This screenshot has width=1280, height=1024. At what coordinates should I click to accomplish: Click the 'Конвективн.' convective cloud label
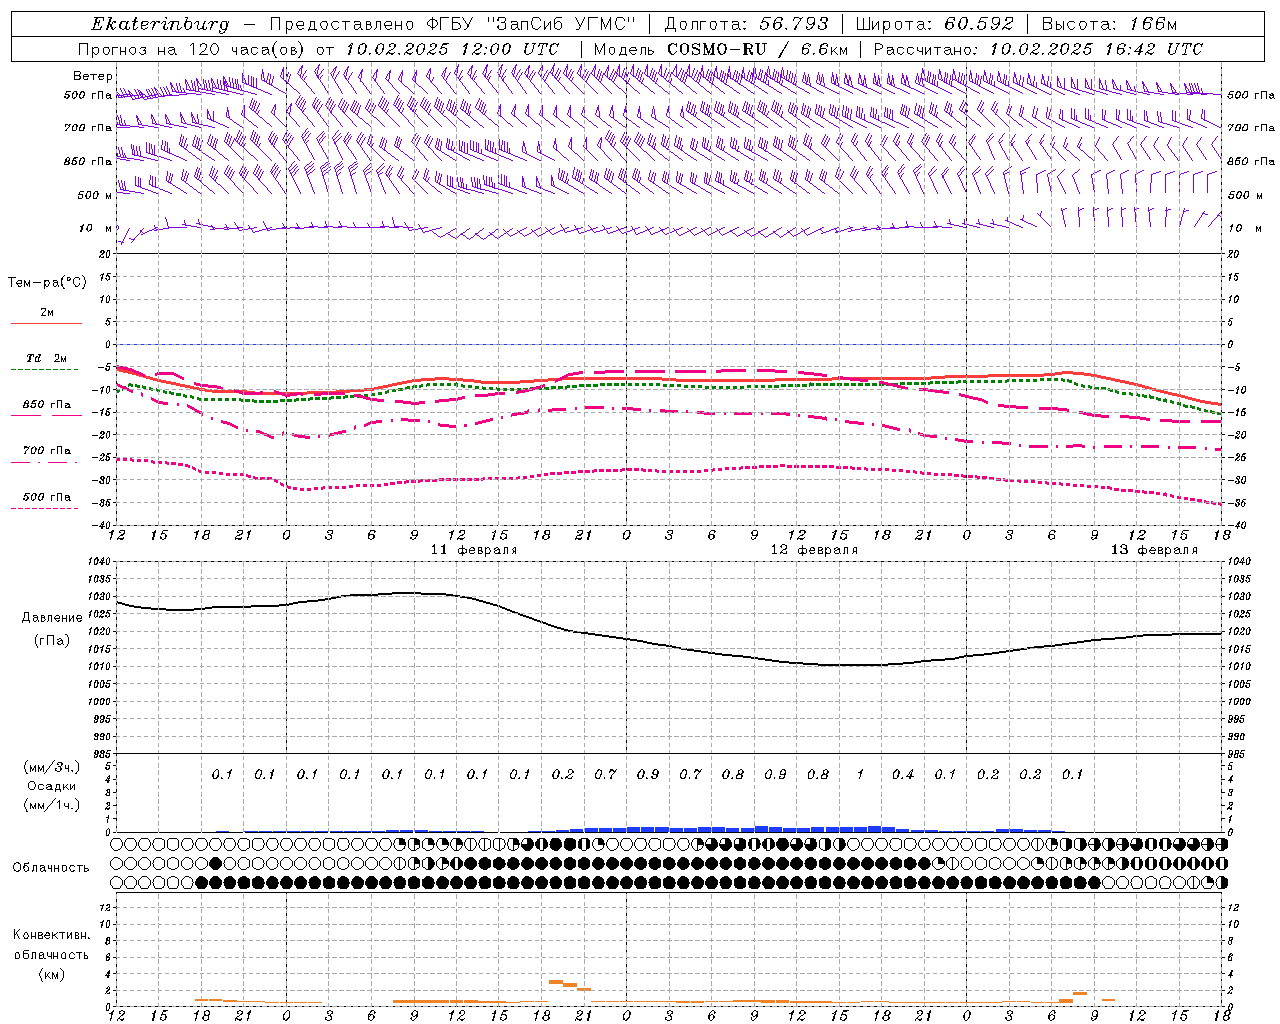coord(51,935)
